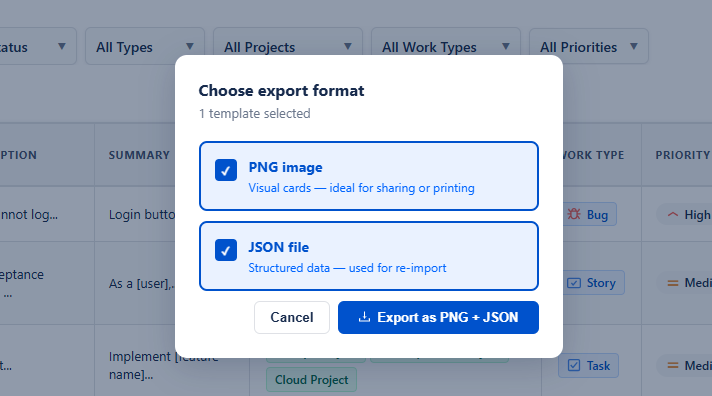Select the JSON file option card
This screenshot has height=396, width=712.
pyautogui.click(x=369, y=256)
